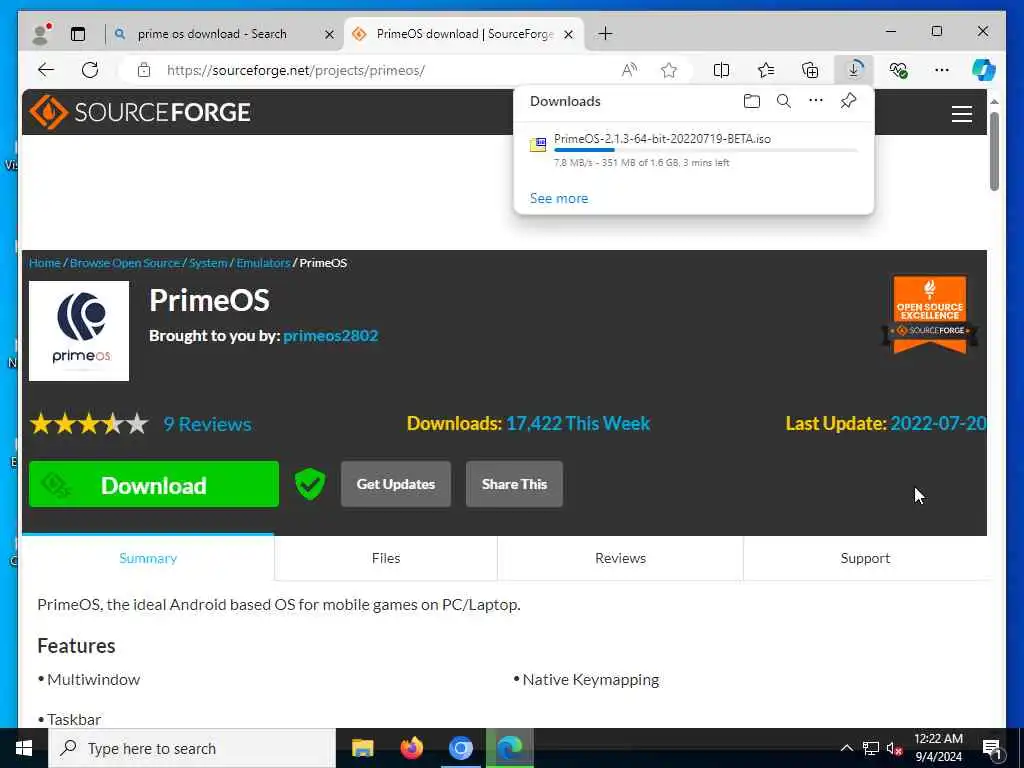Open the Edge profile icon
The image size is (1024, 768).
point(41,34)
